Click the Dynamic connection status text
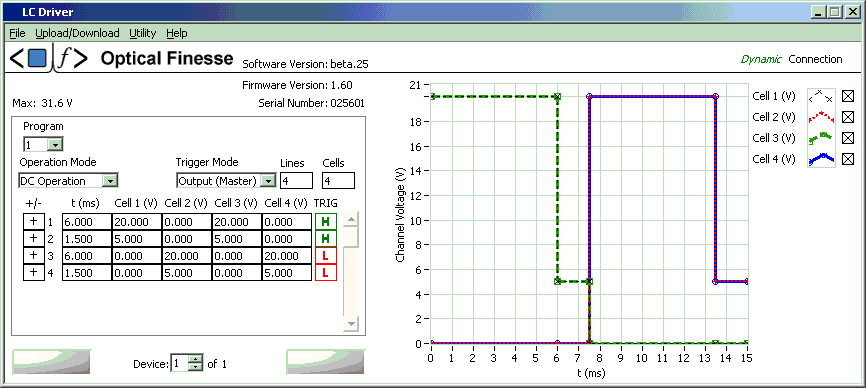This screenshot has height=388, width=866. click(761, 59)
